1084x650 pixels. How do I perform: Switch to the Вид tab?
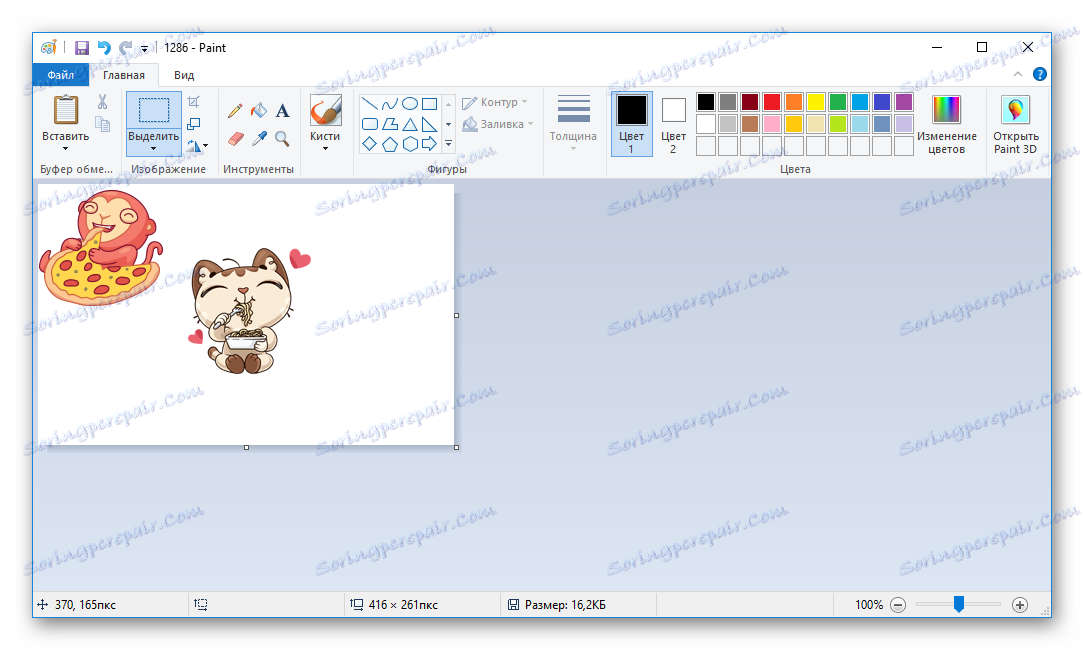pyautogui.click(x=184, y=75)
